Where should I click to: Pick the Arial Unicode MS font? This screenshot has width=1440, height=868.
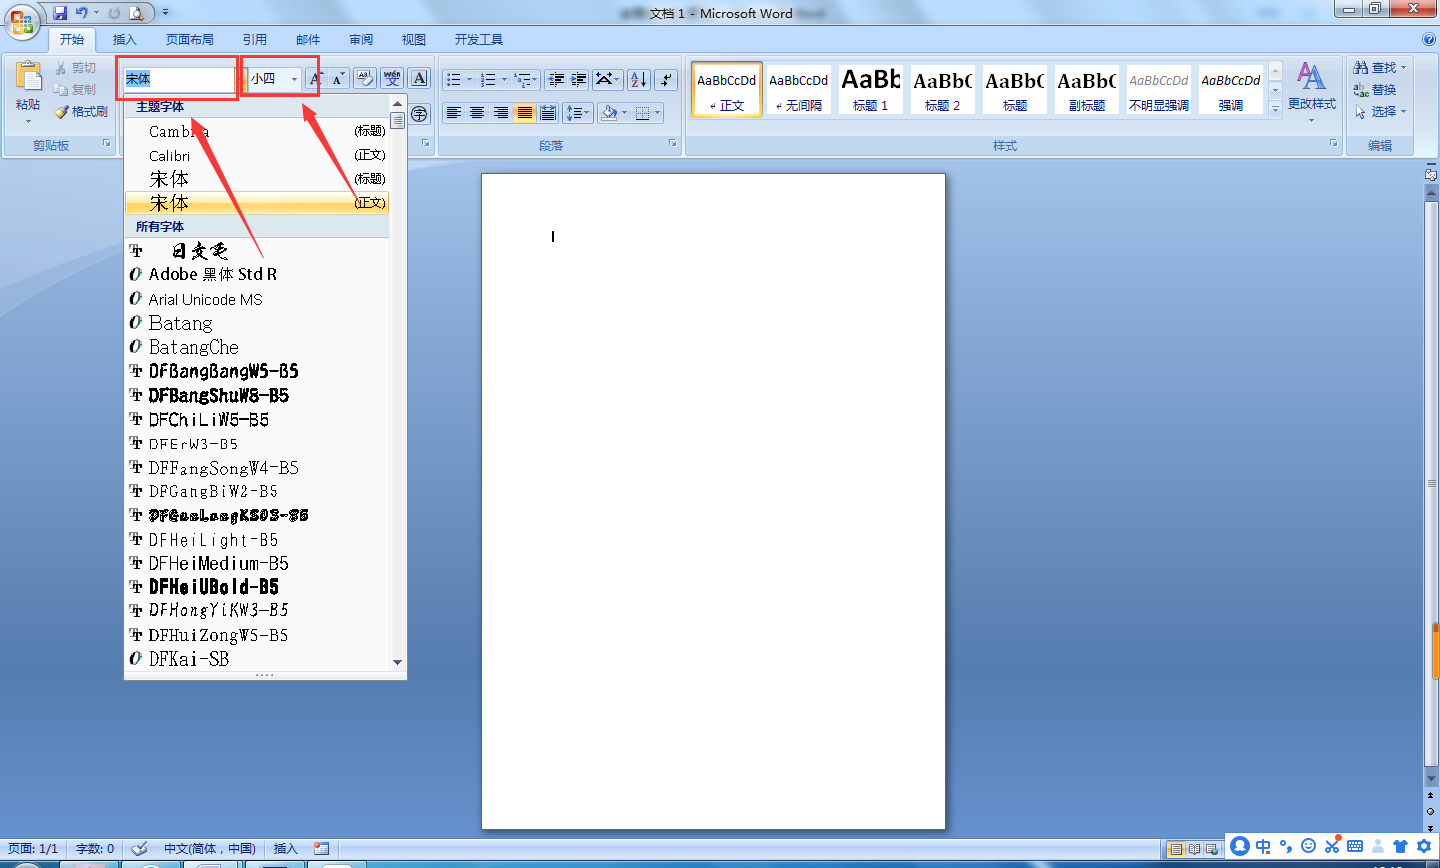click(x=257, y=299)
